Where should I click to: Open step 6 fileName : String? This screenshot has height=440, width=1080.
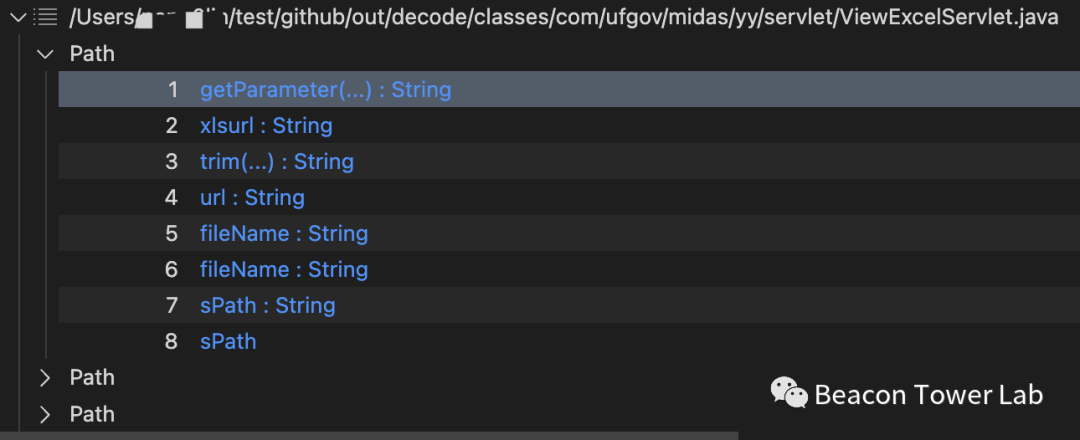click(x=284, y=270)
